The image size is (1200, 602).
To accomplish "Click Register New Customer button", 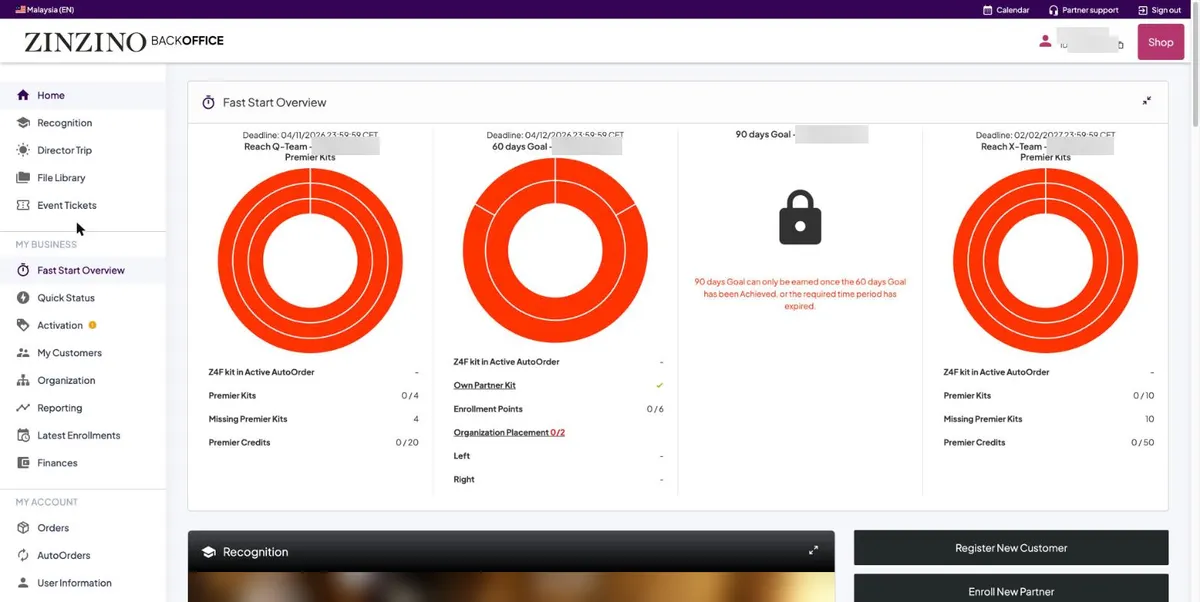I will (1011, 548).
